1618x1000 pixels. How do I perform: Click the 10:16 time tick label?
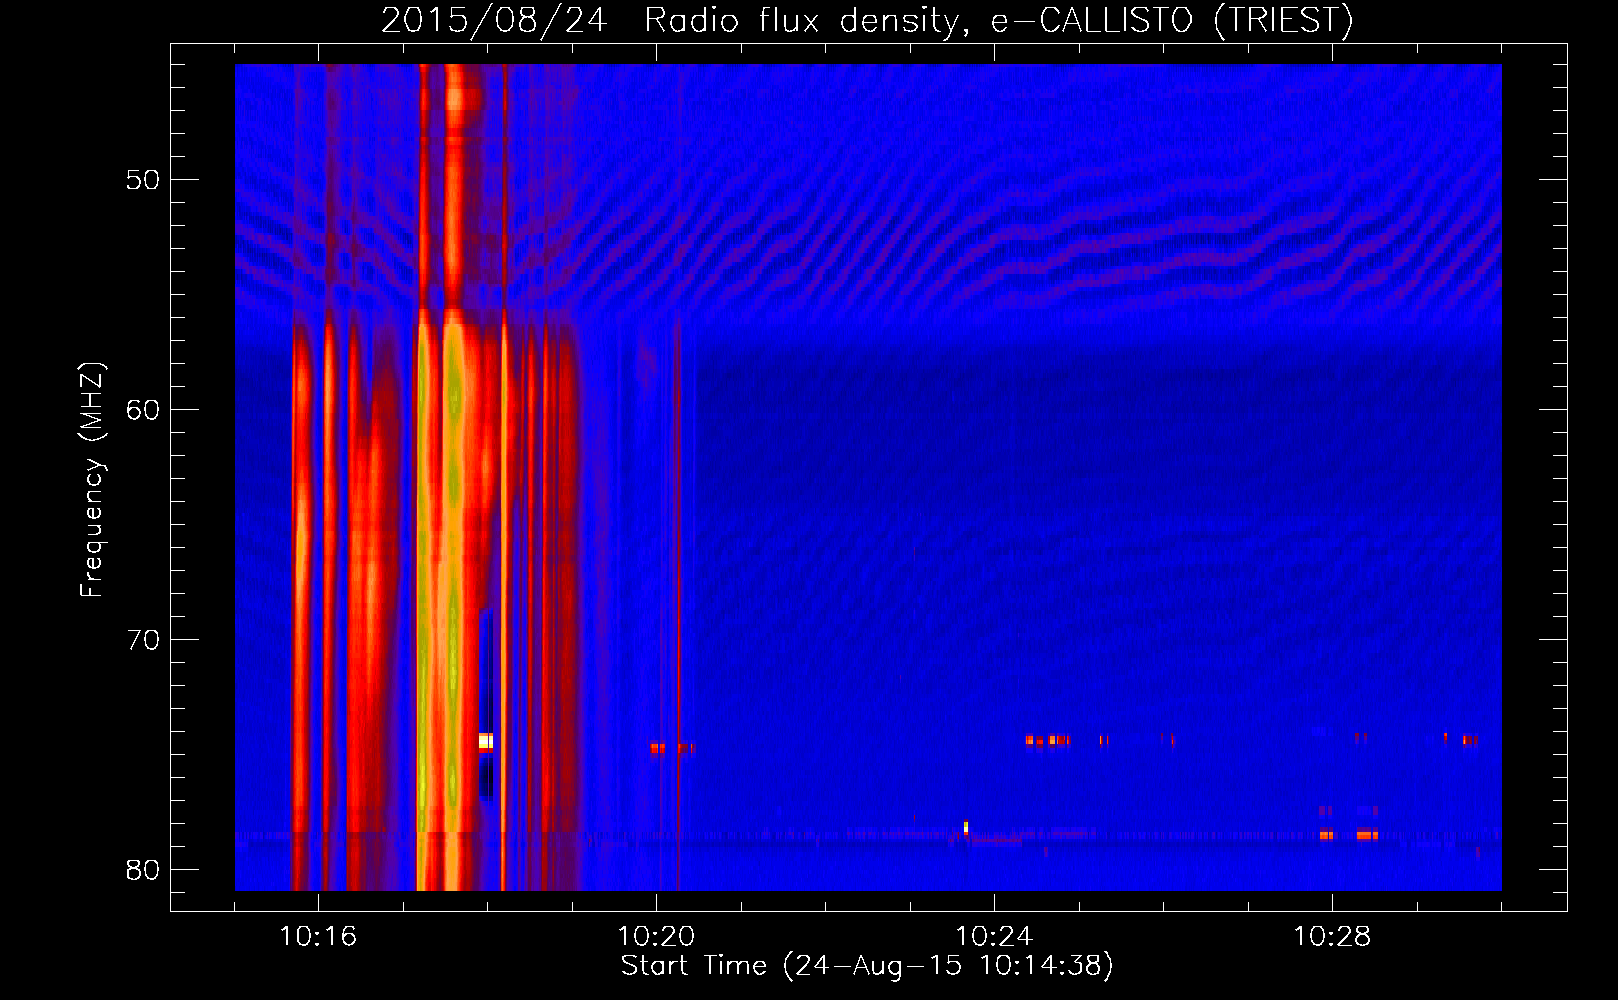tap(318, 937)
